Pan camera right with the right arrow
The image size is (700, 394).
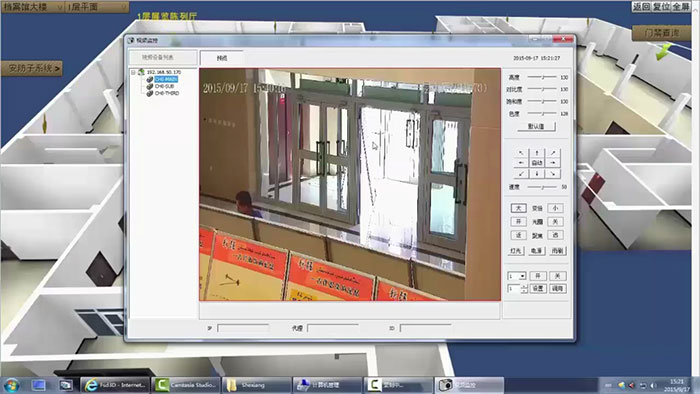coord(553,163)
